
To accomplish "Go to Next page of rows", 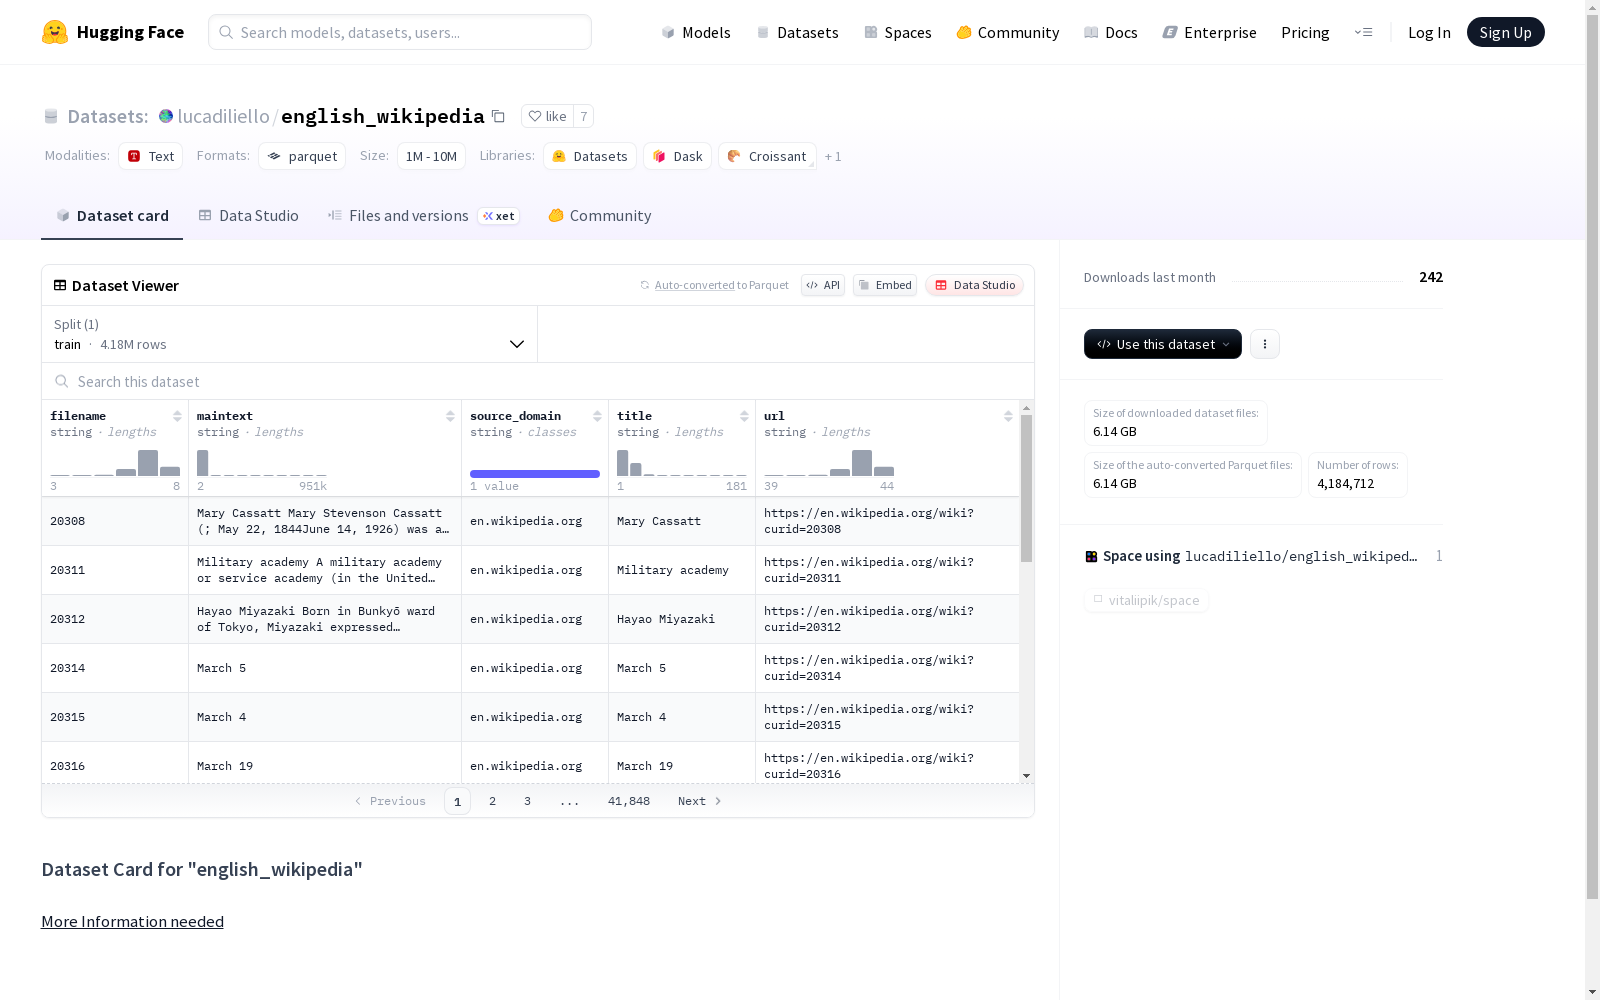I will (699, 801).
